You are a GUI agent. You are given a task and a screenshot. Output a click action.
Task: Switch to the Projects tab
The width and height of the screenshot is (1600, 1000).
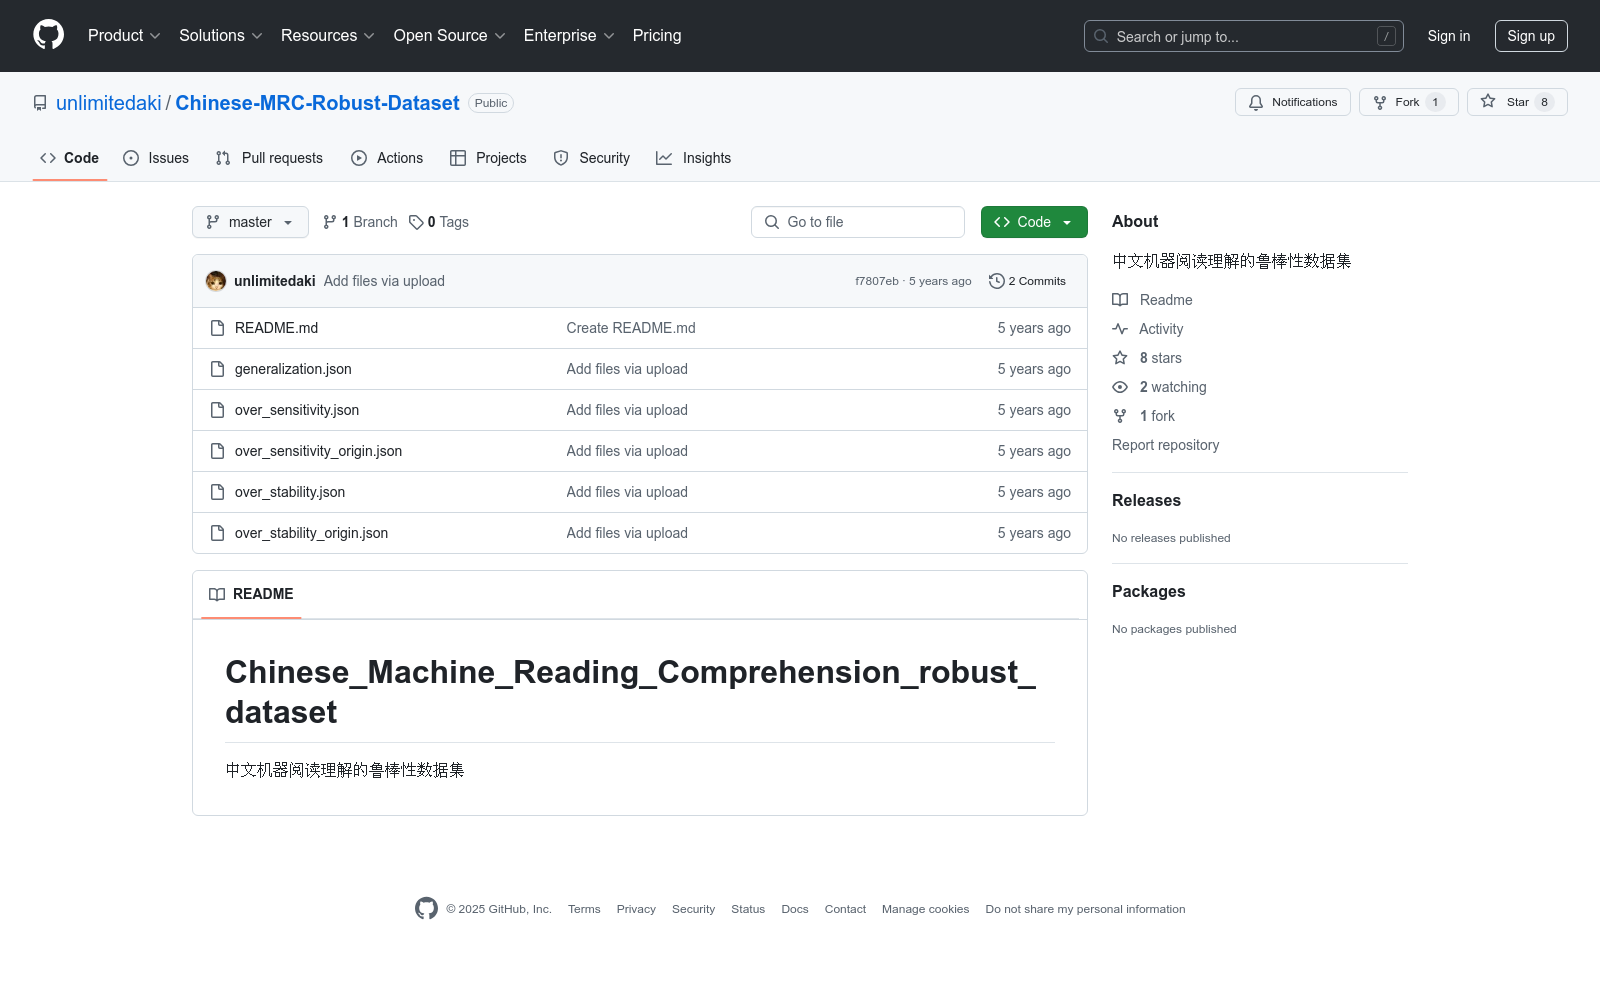tap(488, 158)
